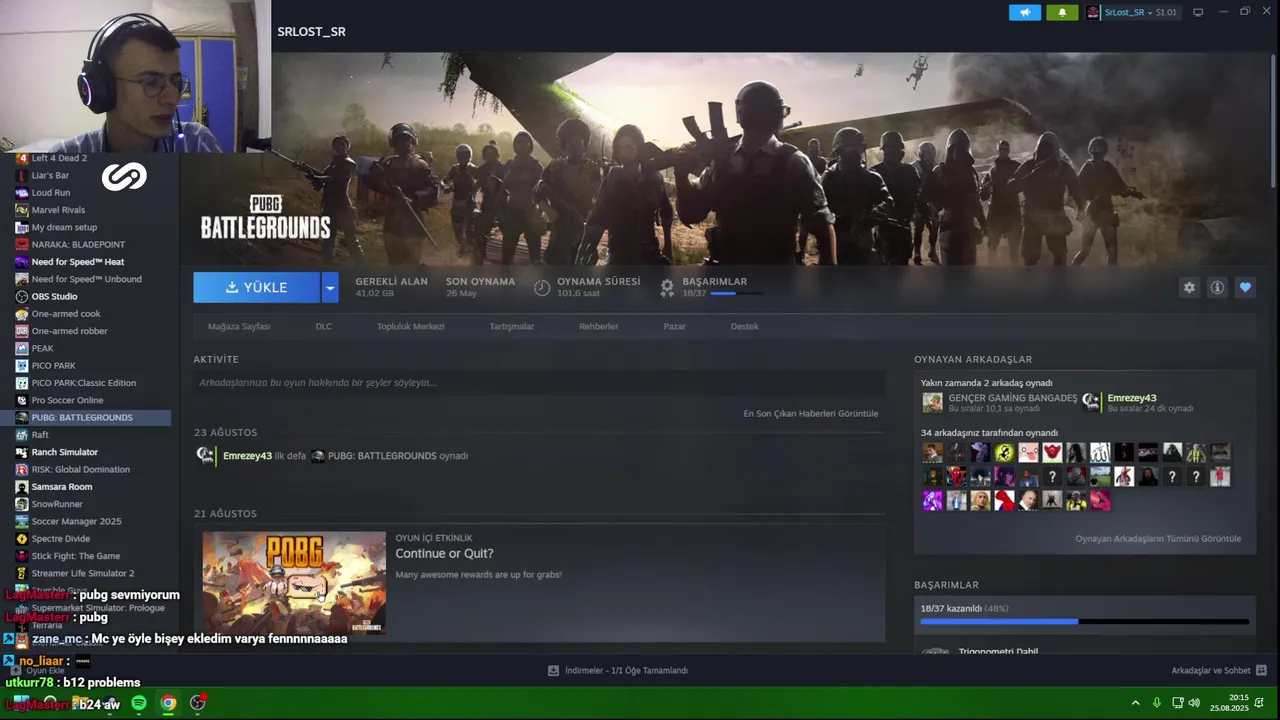Image resolution: width=1280 pixels, height=720 pixels.
Task: Click Oynayan Arkadaşların Tümünü Görüntüle link
Action: point(1158,539)
